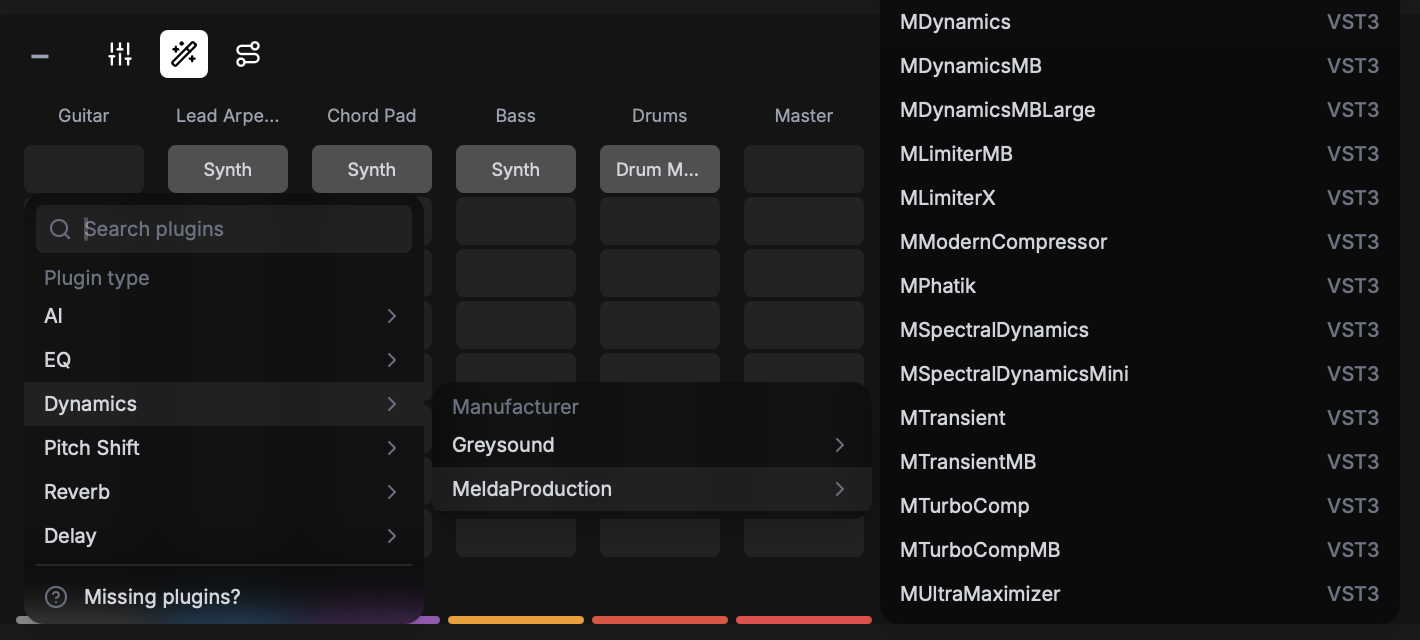
Task: Select Lead Arpe... channel label
Action: (228, 116)
